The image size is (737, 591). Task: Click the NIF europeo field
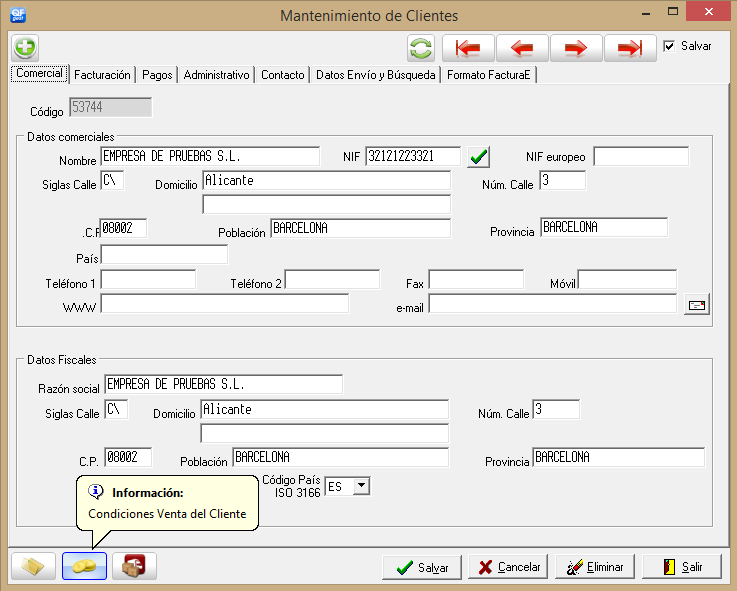tap(641, 156)
